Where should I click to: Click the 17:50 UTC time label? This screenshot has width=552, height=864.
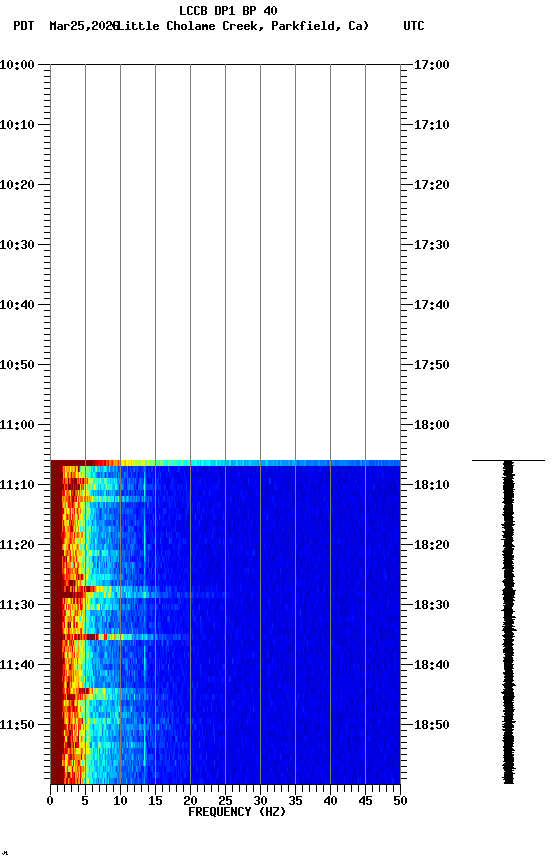click(432, 365)
